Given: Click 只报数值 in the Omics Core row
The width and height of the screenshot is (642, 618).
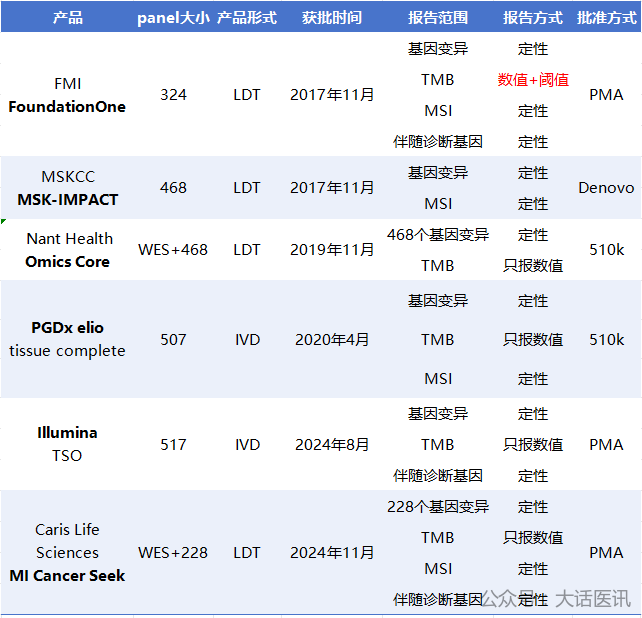Looking at the screenshot, I should 533,266.
